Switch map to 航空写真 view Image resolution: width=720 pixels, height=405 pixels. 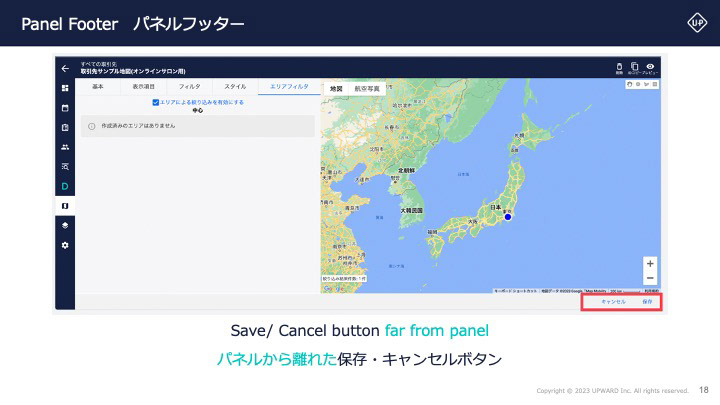pos(367,89)
